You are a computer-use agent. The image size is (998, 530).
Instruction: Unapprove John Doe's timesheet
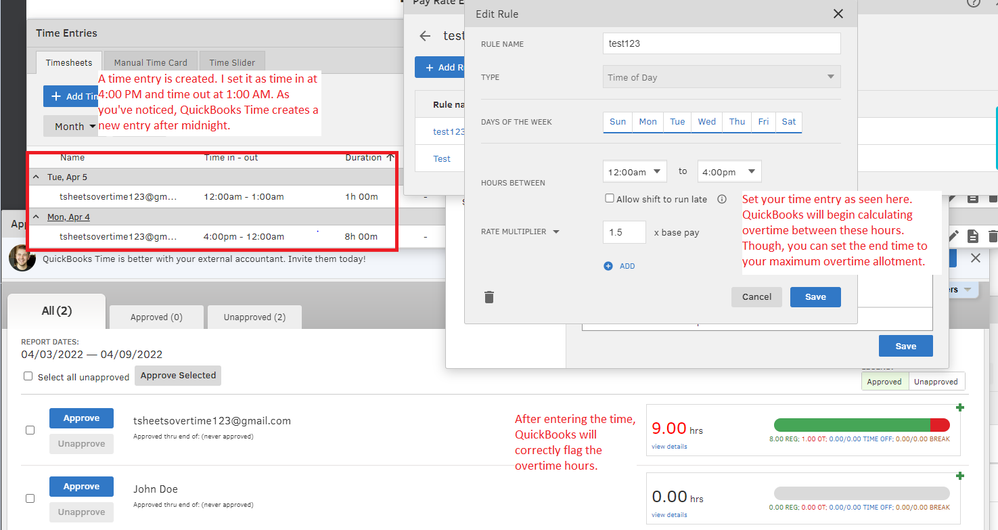point(81,512)
